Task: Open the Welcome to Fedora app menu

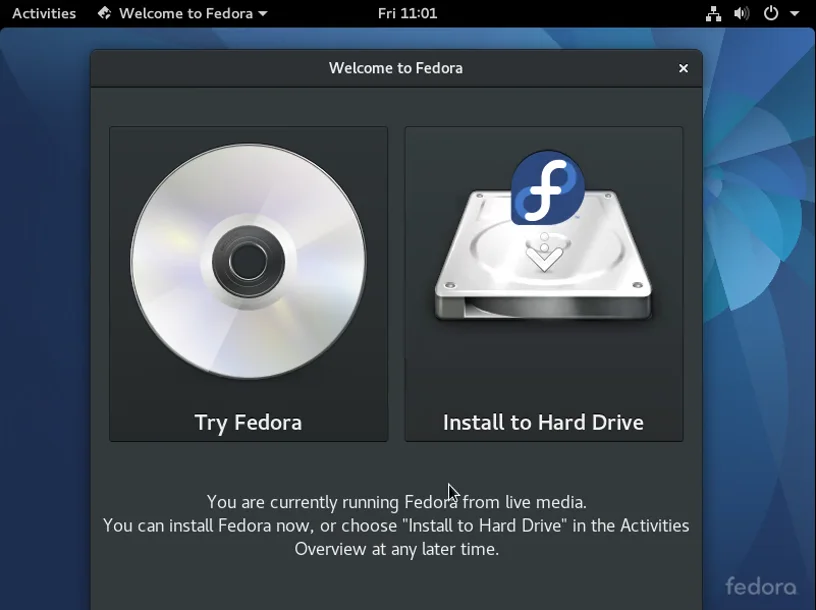Action: coord(182,13)
